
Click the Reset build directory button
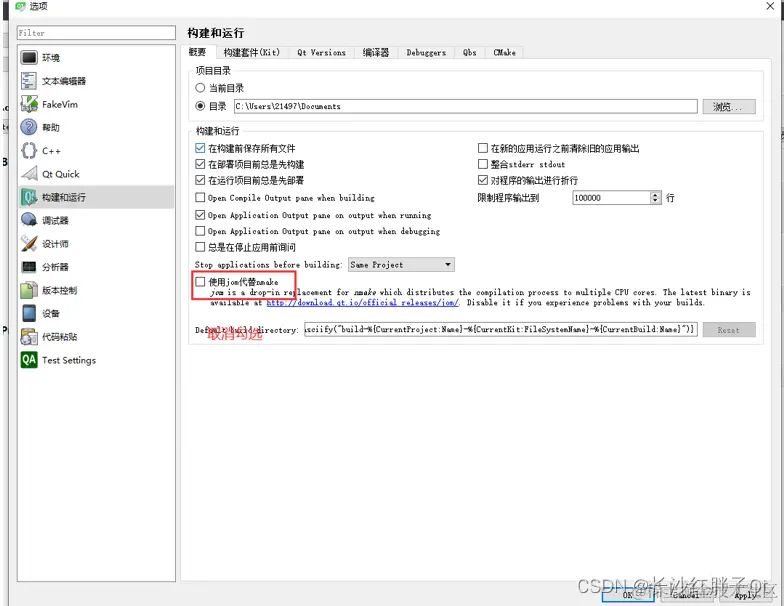[x=728, y=330]
